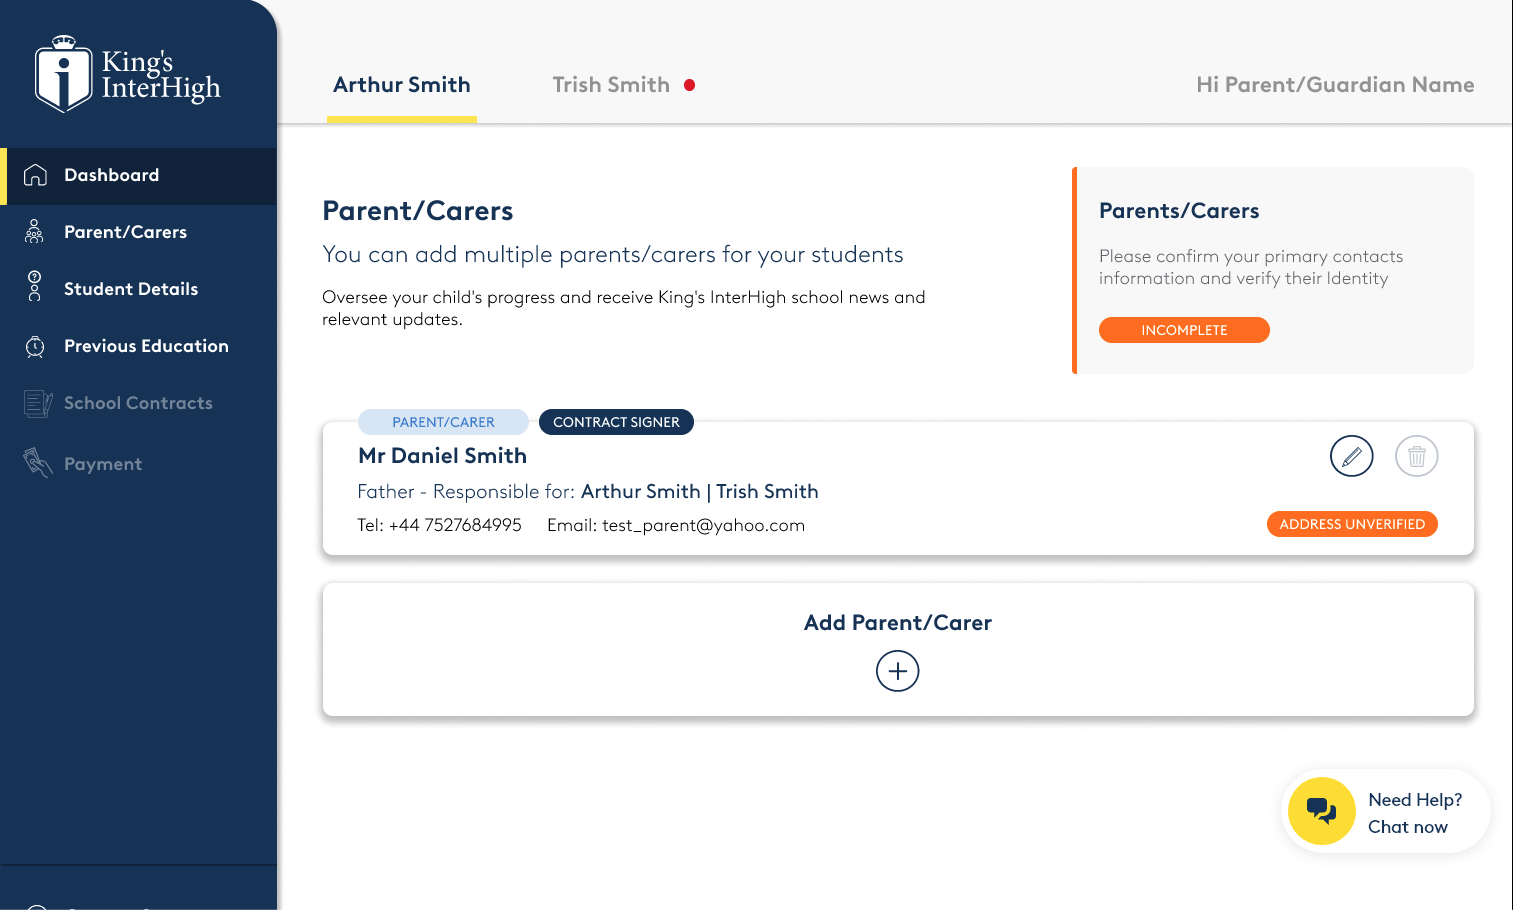Click the King's InterHigh logo
1513x910 pixels.
coord(128,74)
